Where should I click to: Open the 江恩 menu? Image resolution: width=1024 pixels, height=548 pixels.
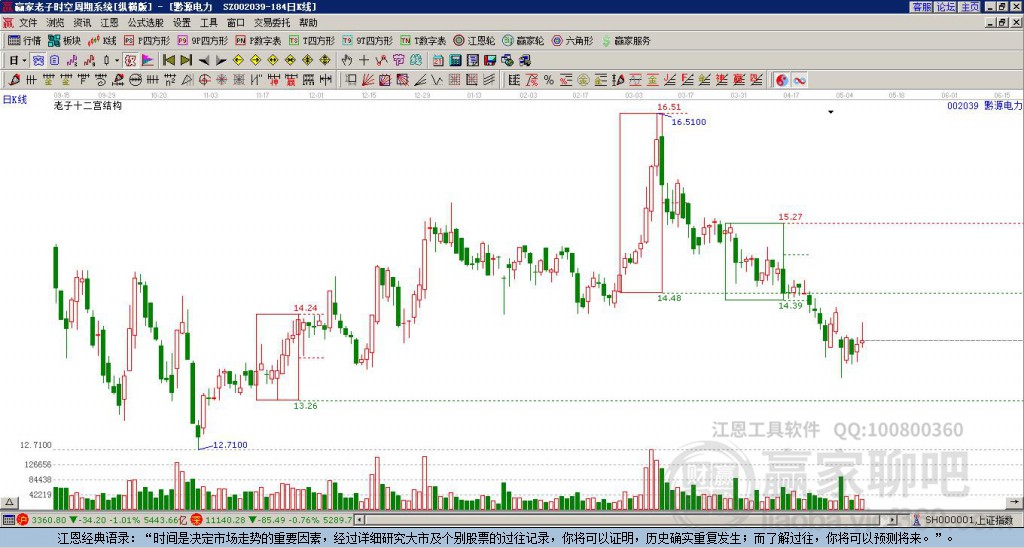109,23
